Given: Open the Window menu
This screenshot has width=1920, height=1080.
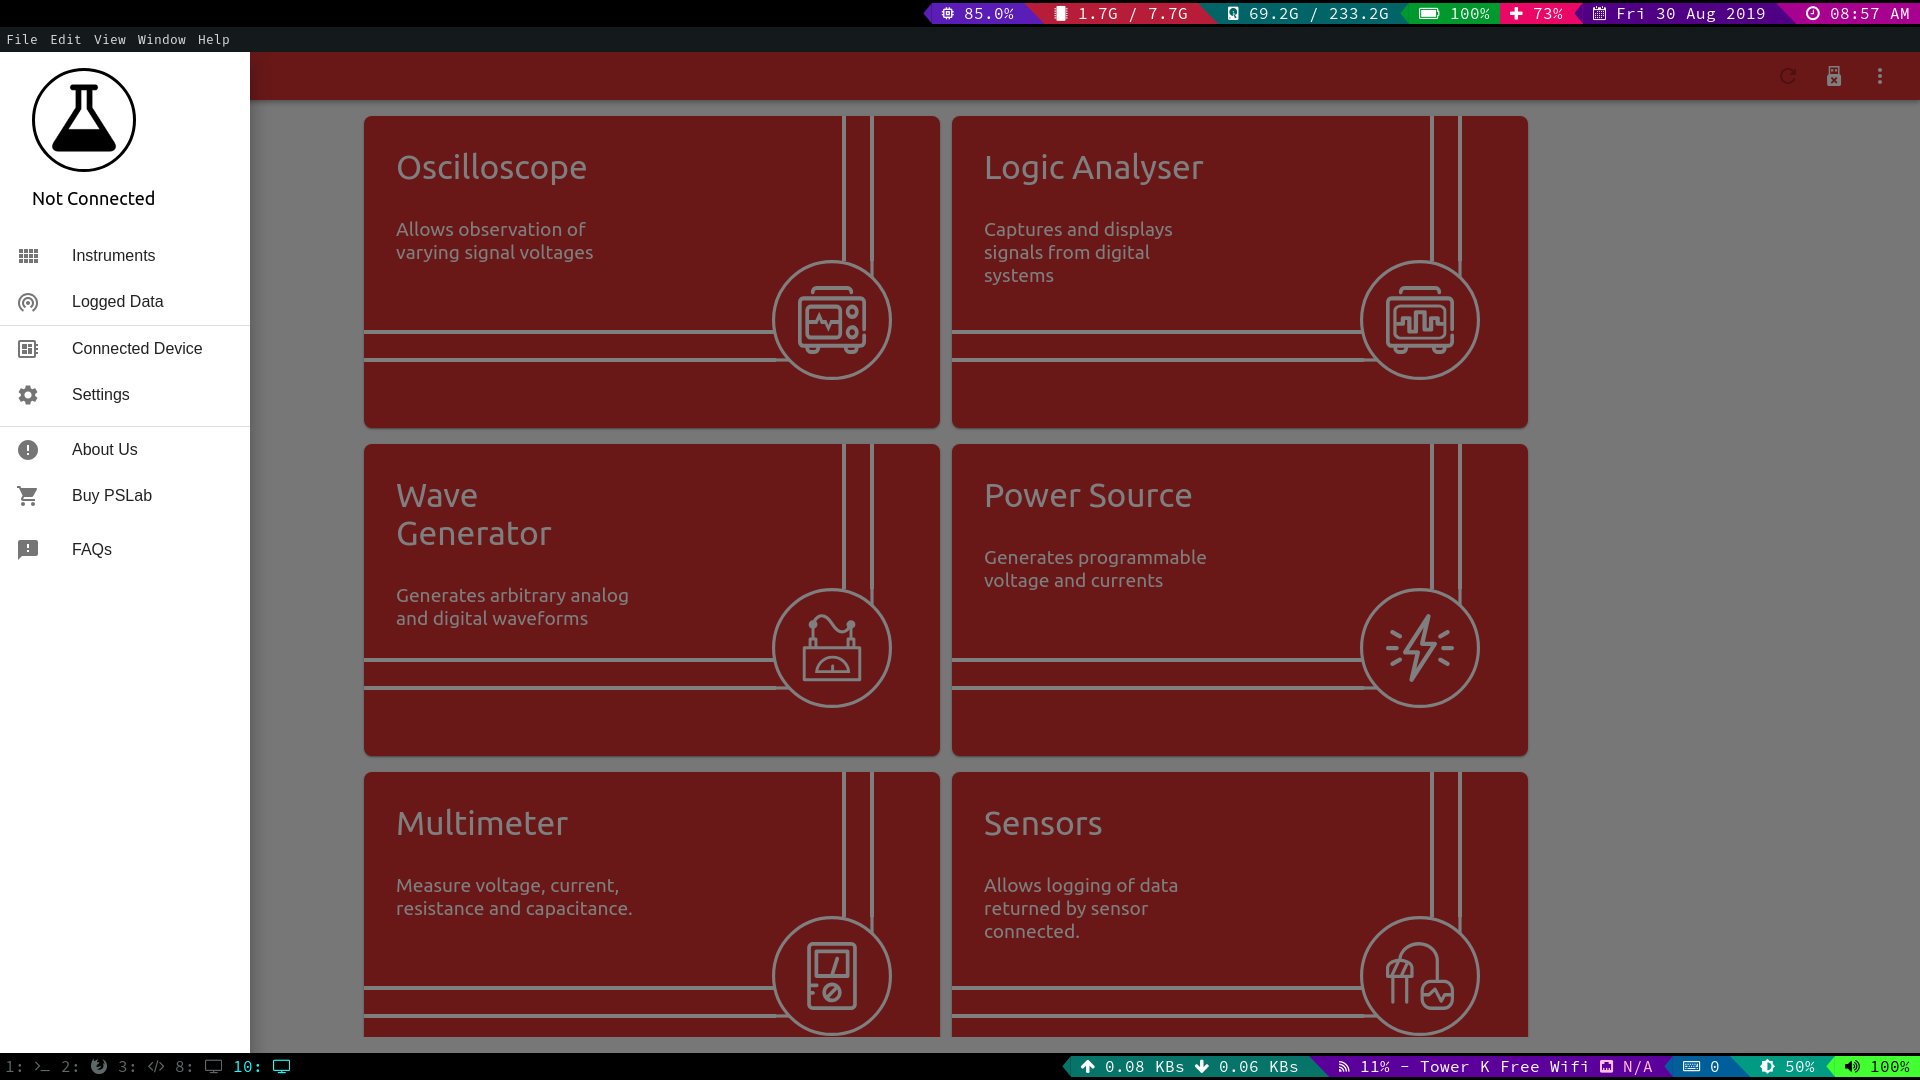Looking at the screenshot, I should point(161,40).
